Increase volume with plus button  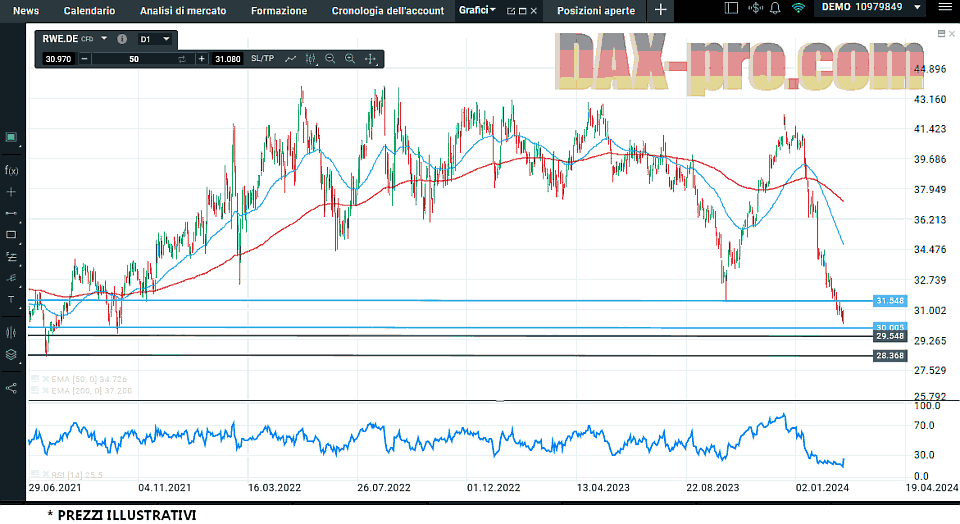pos(201,59)
